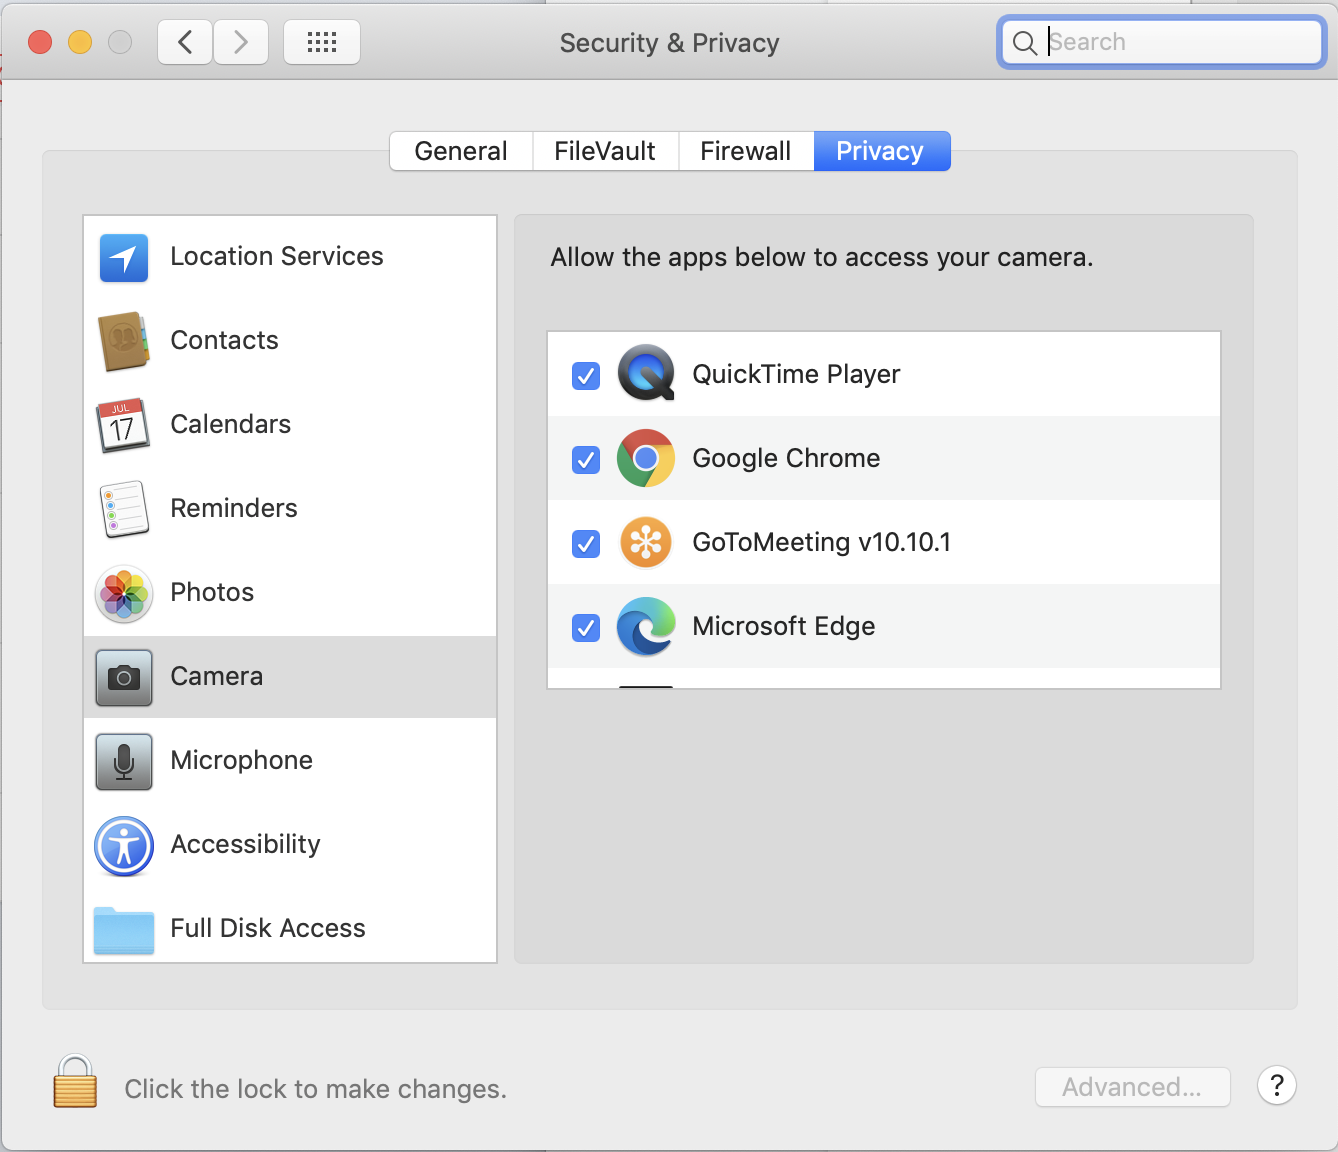The height and width of the screenshot is (1152, 1338).
Task: Click the magnifying glass search icon
Action: pyautogui.click(x=1025, y=43)
